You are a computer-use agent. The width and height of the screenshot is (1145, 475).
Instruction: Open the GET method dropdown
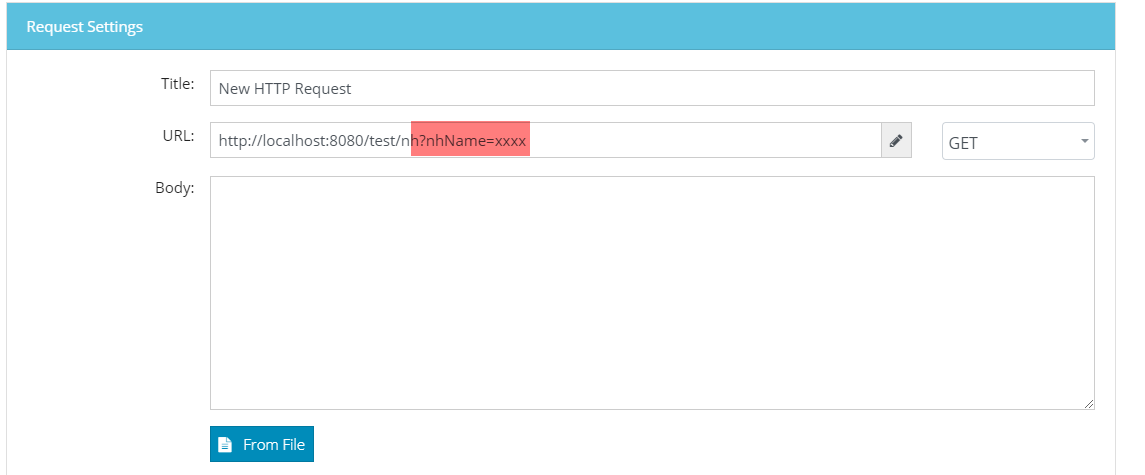click(1018, 141)
